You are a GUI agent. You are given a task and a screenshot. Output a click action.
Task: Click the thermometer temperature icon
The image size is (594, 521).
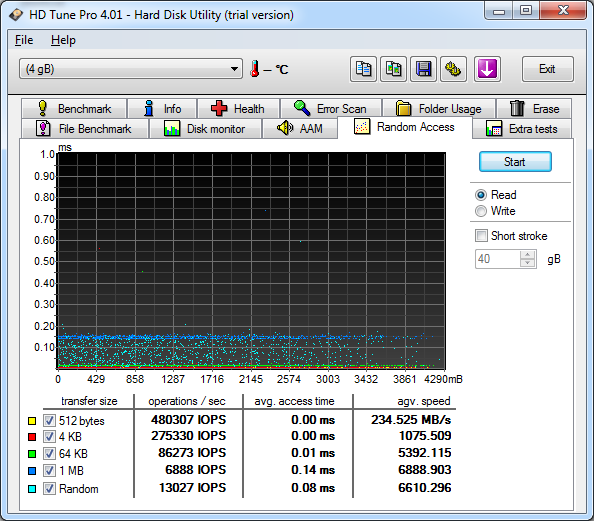click(255, 69)
